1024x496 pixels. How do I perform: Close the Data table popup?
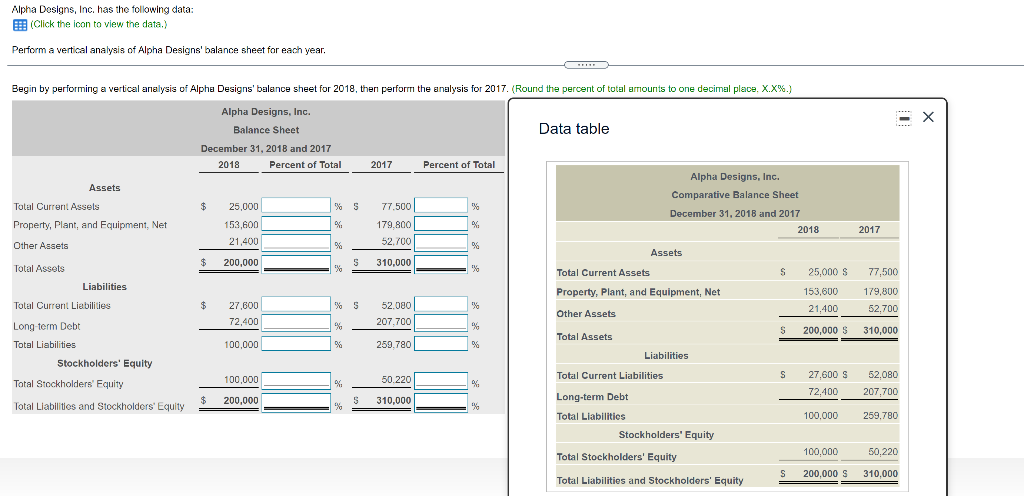(929, 117)
